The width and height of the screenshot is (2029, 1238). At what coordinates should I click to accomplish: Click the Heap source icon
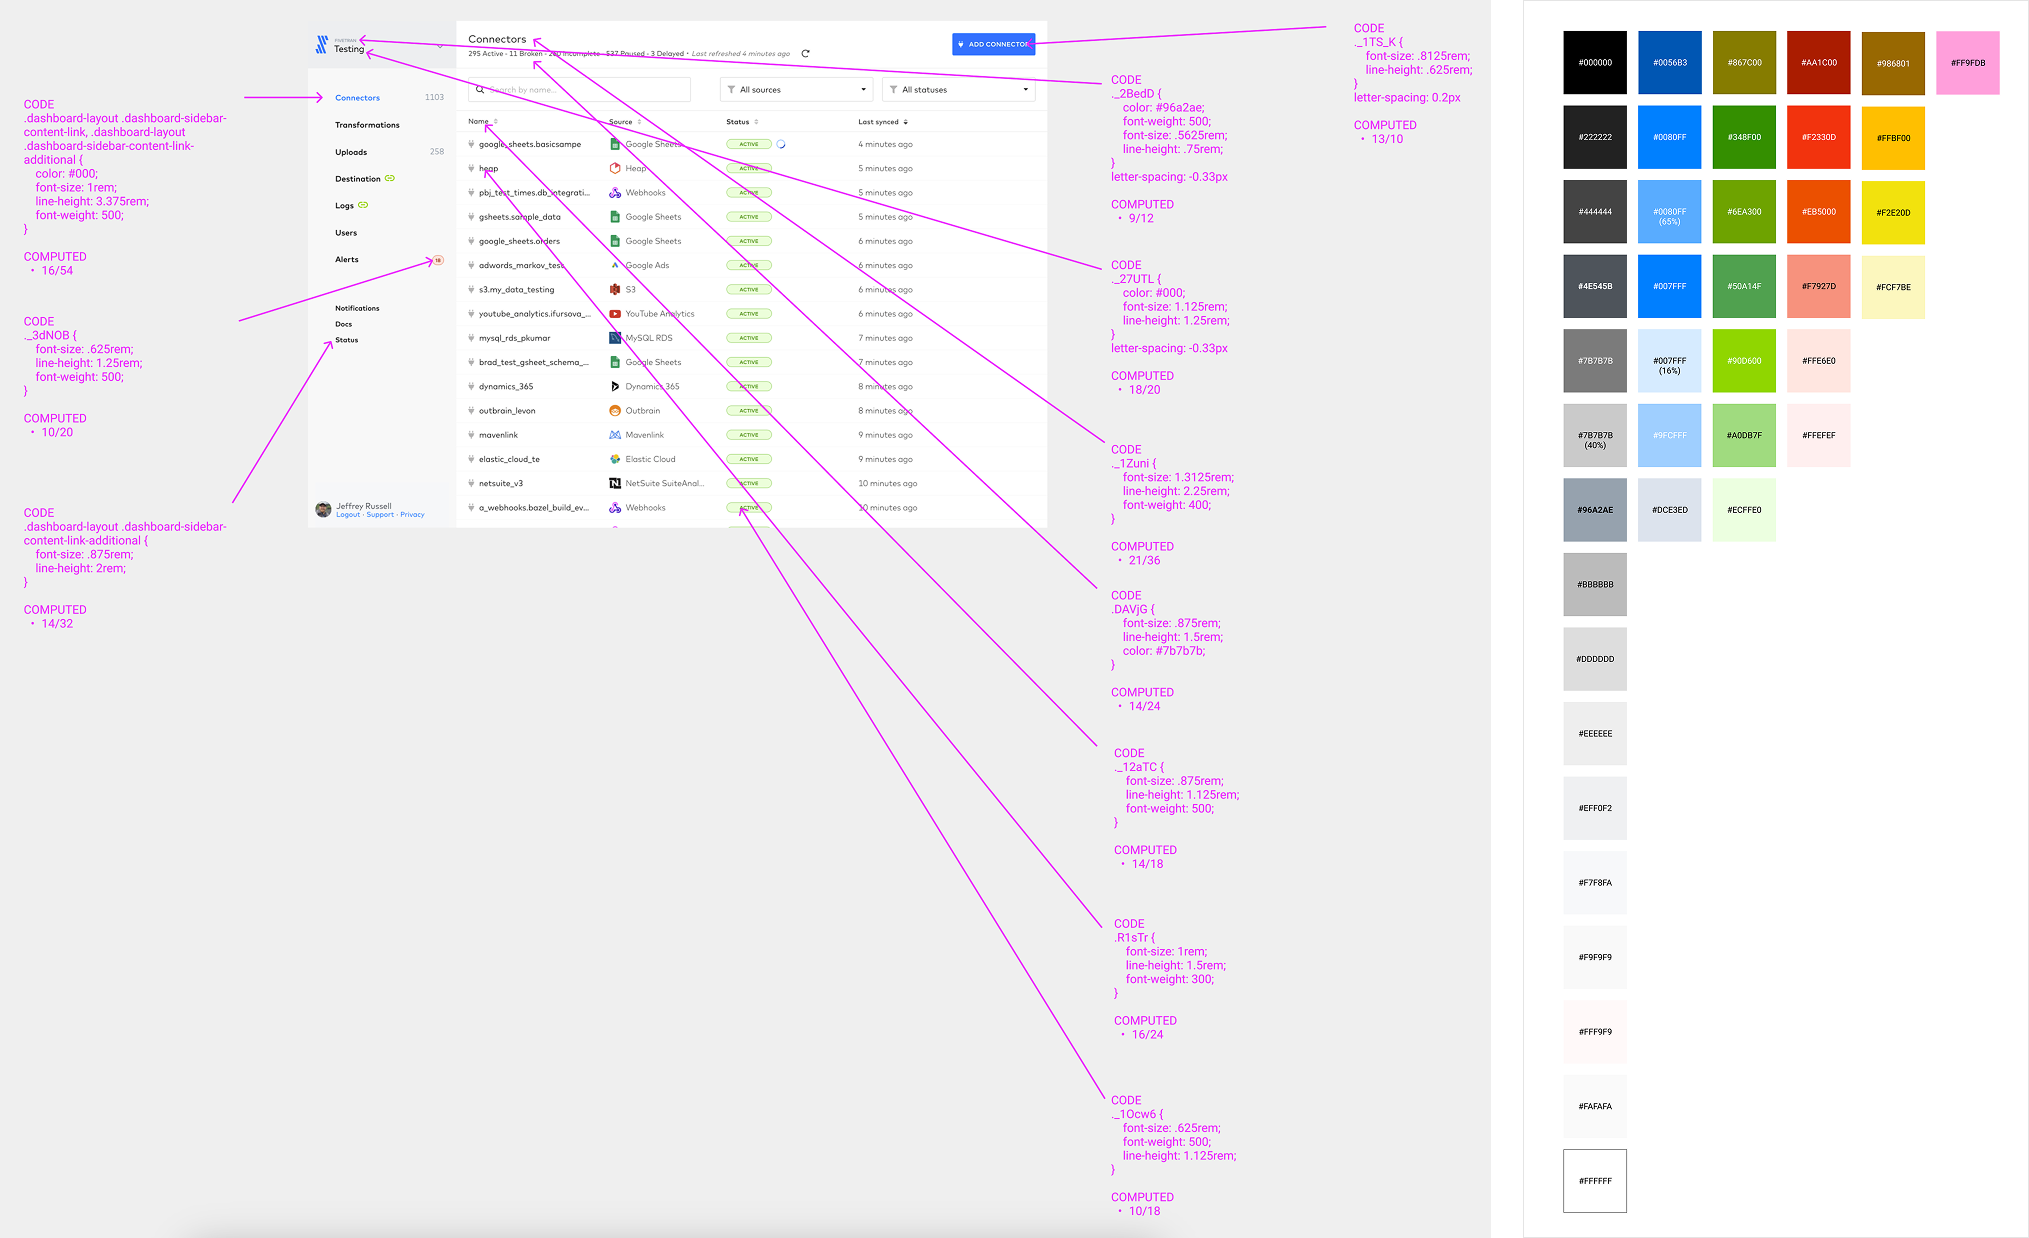(615, 168)
